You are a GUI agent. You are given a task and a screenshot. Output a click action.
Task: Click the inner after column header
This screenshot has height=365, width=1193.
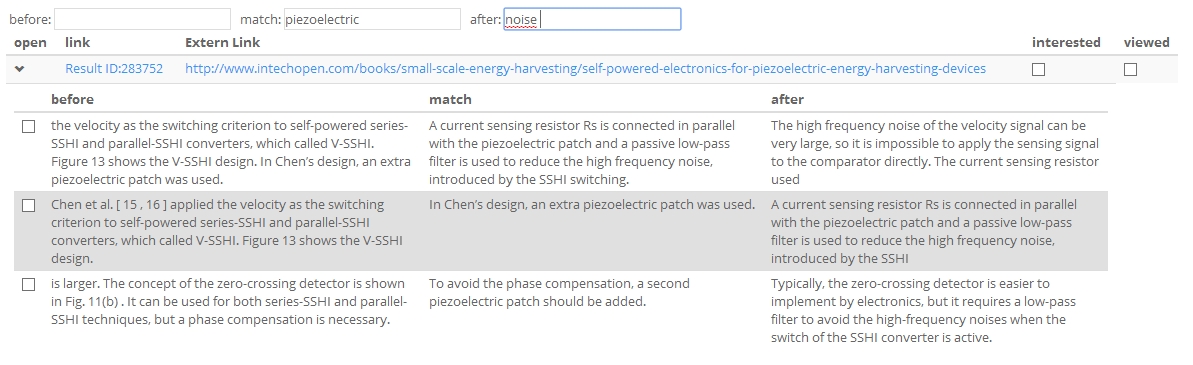click(x=787, y=100)
